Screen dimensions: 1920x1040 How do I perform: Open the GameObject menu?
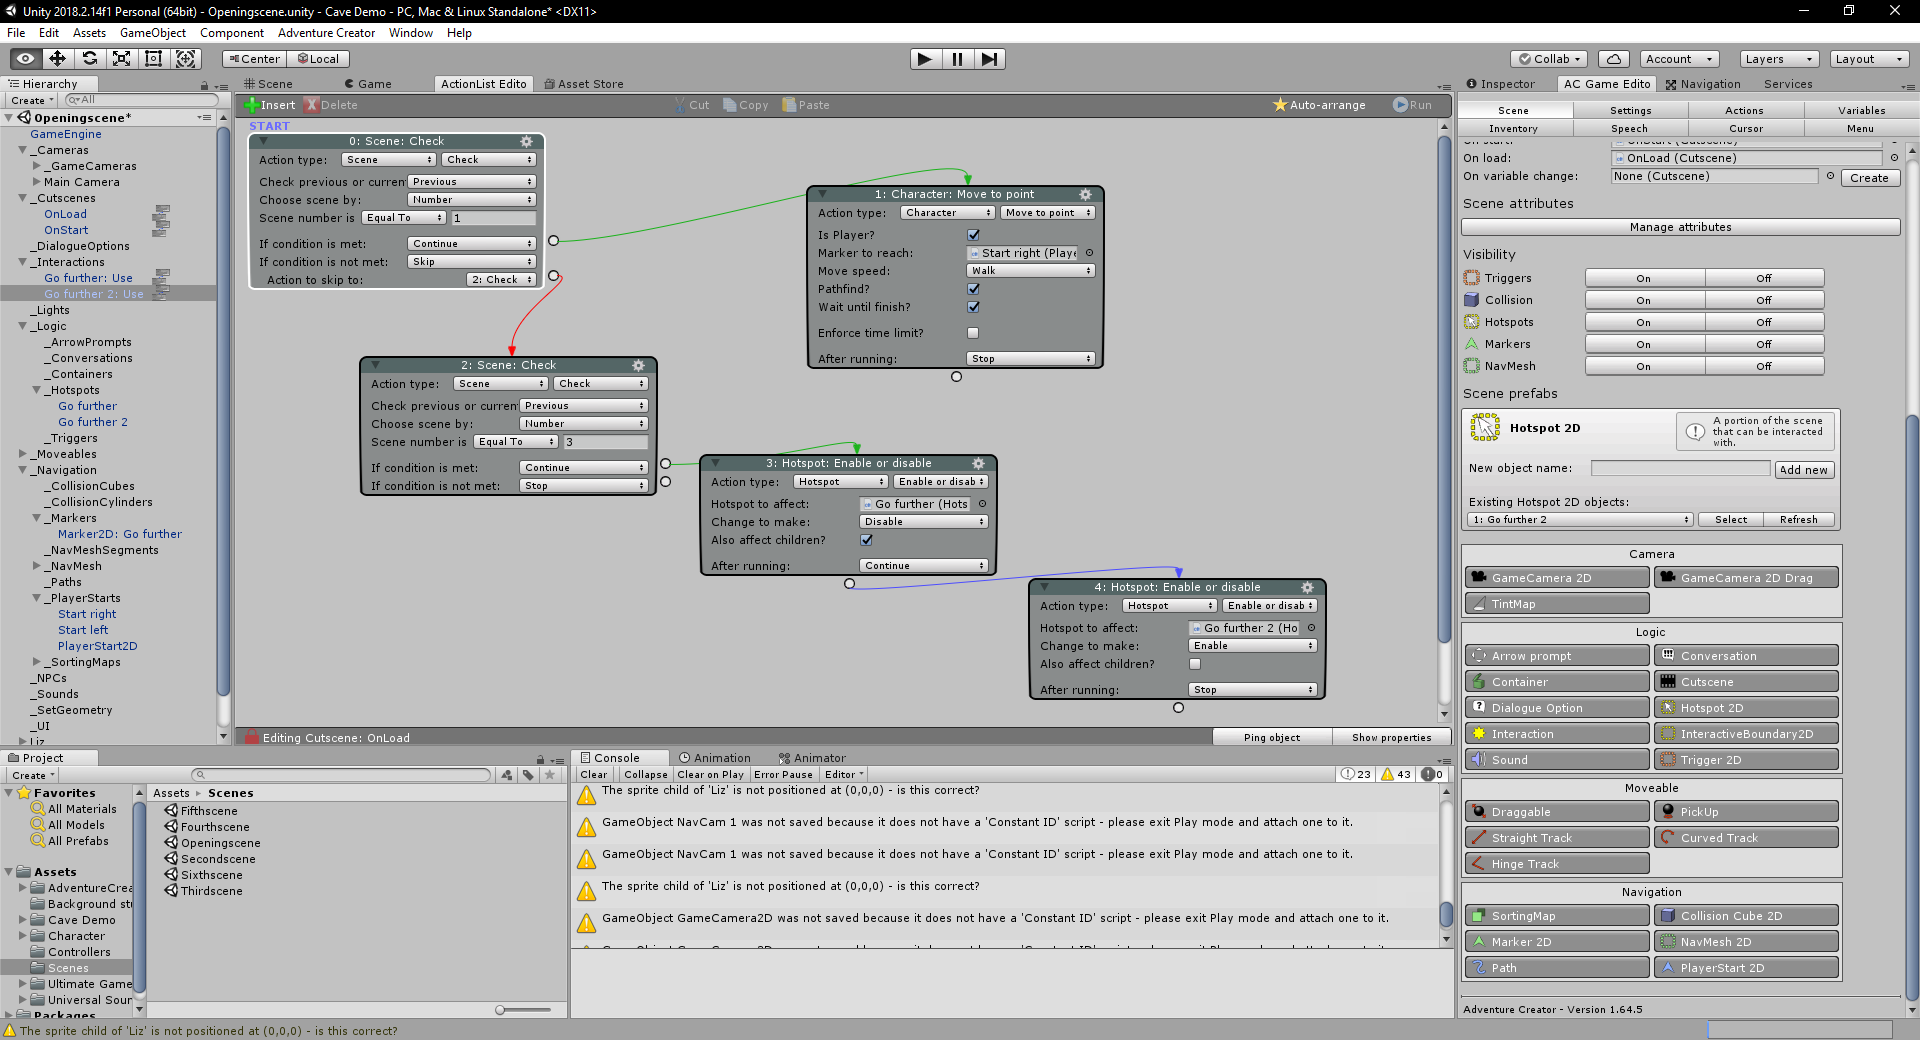(x=153, y=33)
